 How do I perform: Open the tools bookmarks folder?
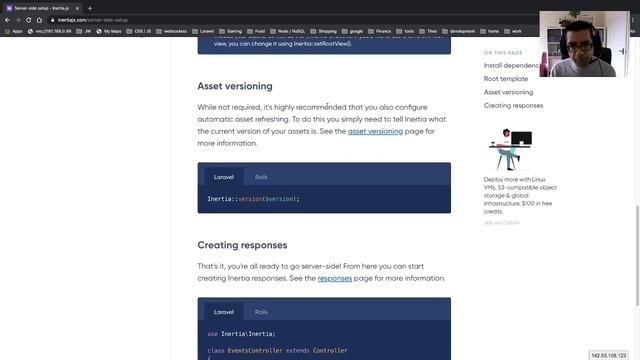(x=405, y=31)
